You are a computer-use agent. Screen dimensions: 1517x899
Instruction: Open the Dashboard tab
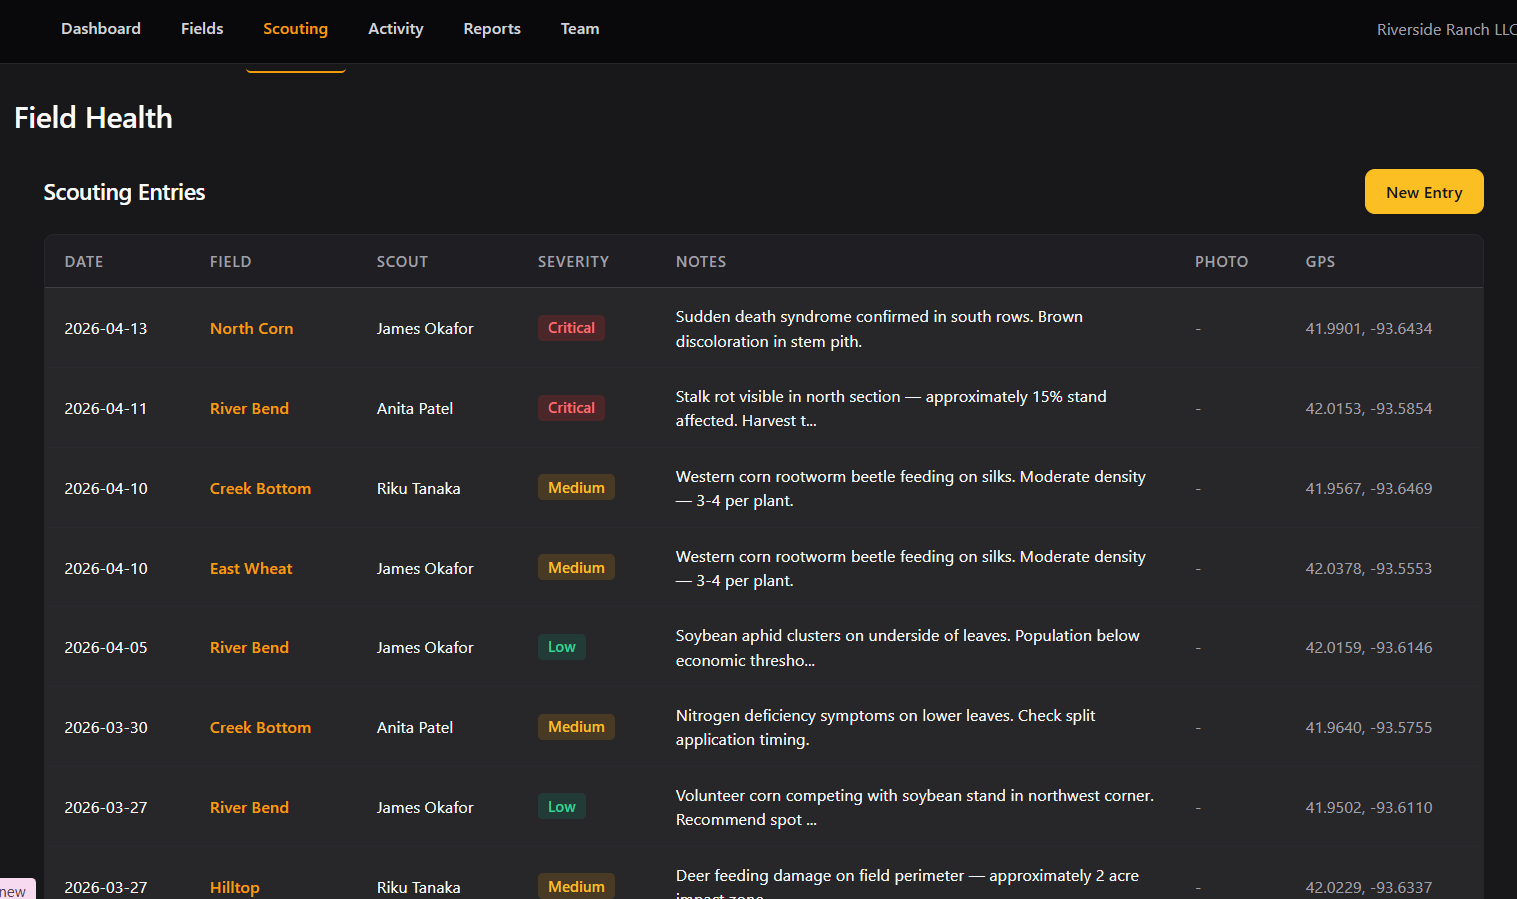coord(100,29)
